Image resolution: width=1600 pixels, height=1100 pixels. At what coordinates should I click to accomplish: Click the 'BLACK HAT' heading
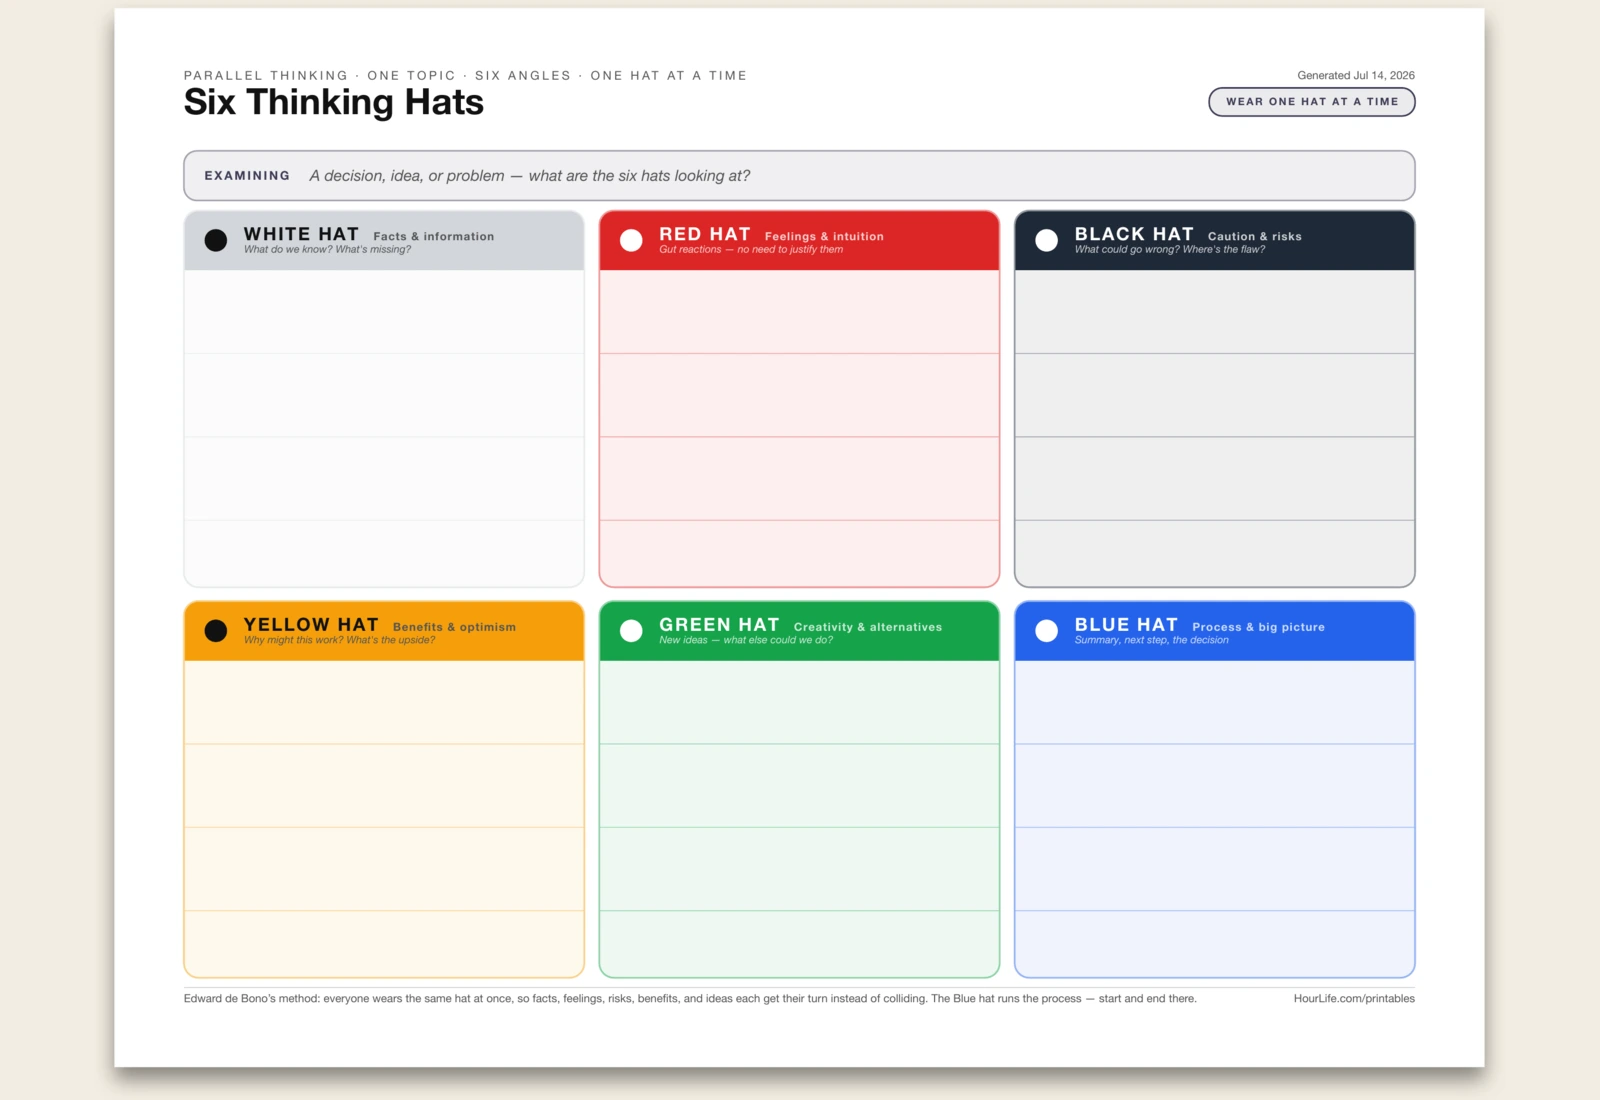click(1134, 234)
